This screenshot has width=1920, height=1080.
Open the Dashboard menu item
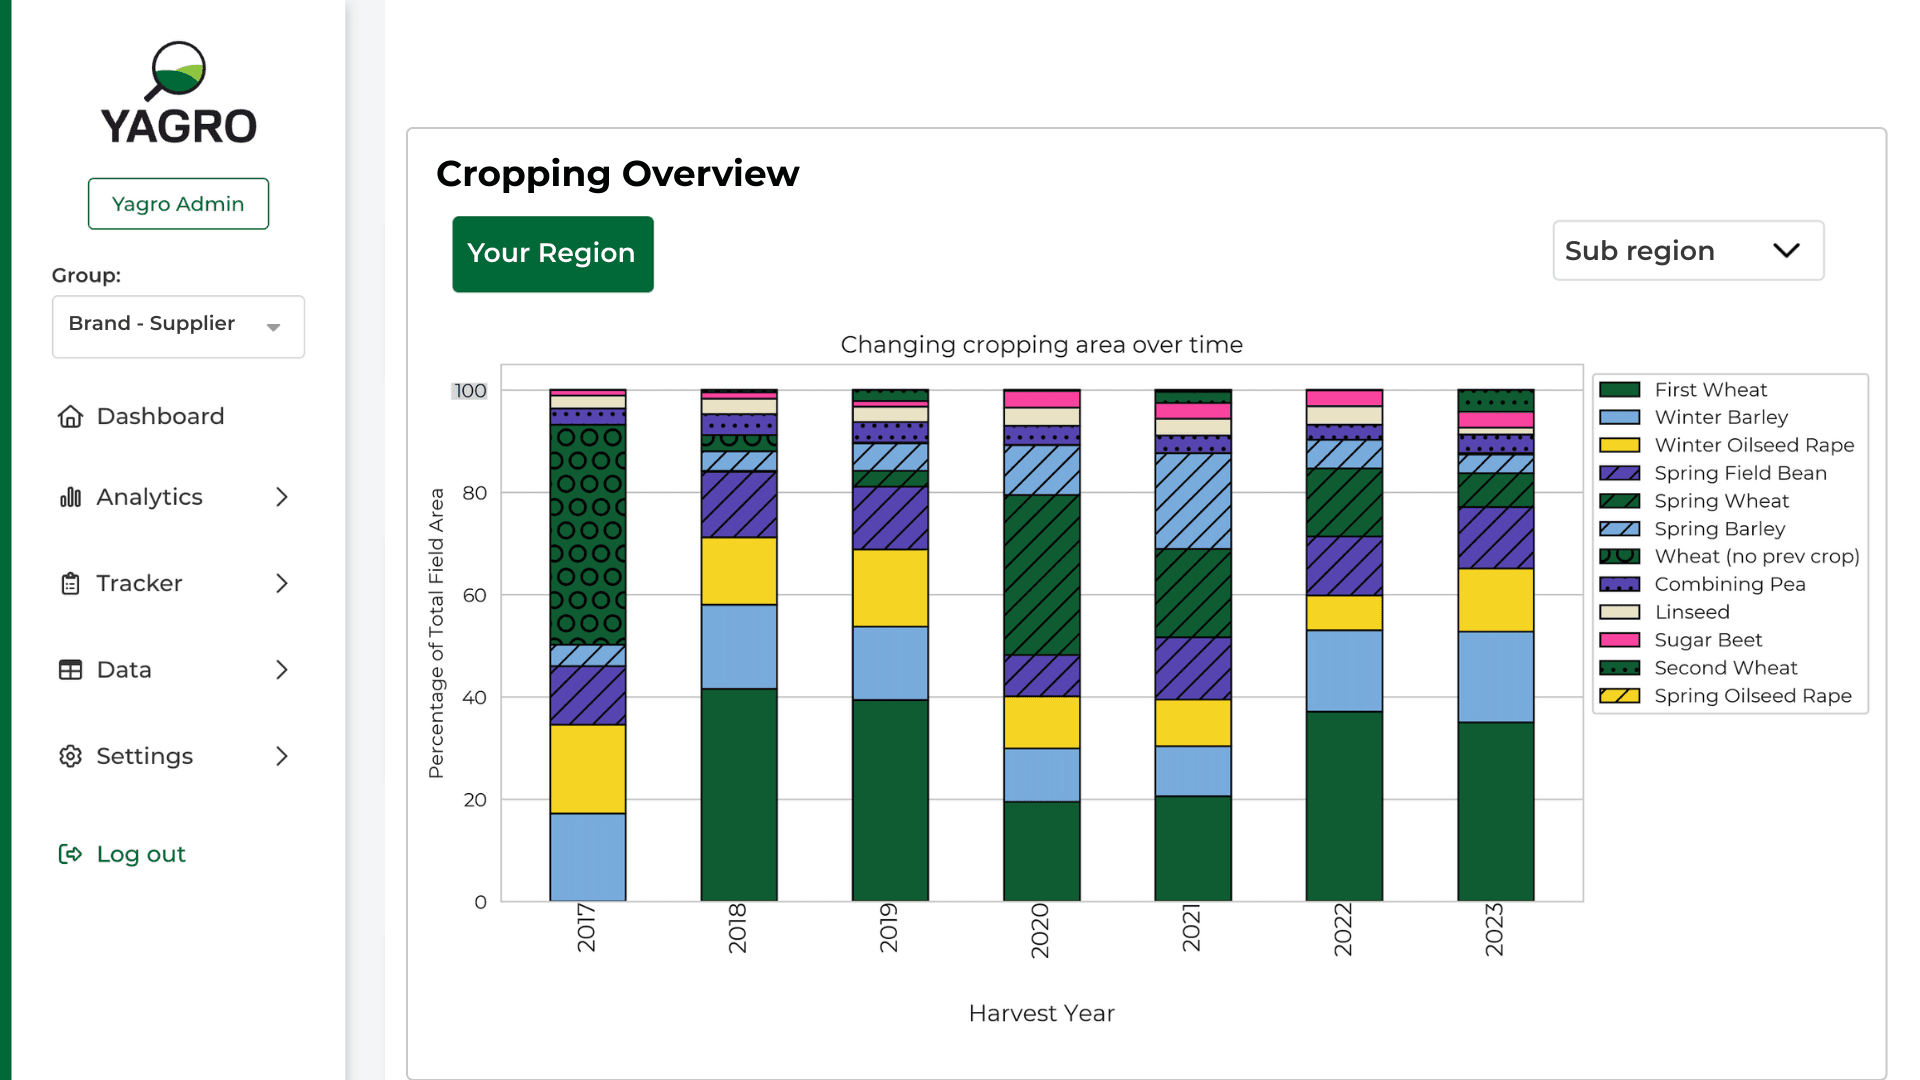(160, 416)
